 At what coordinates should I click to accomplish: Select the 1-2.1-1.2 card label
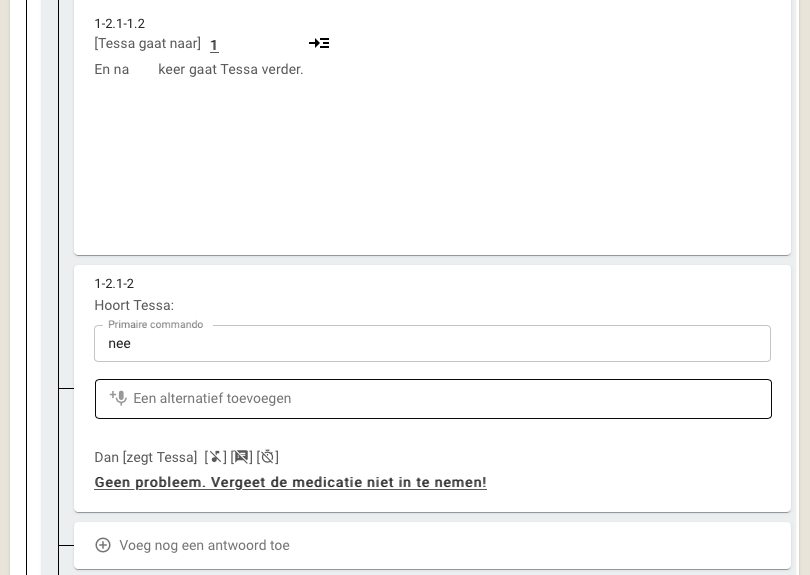[119, 23]
